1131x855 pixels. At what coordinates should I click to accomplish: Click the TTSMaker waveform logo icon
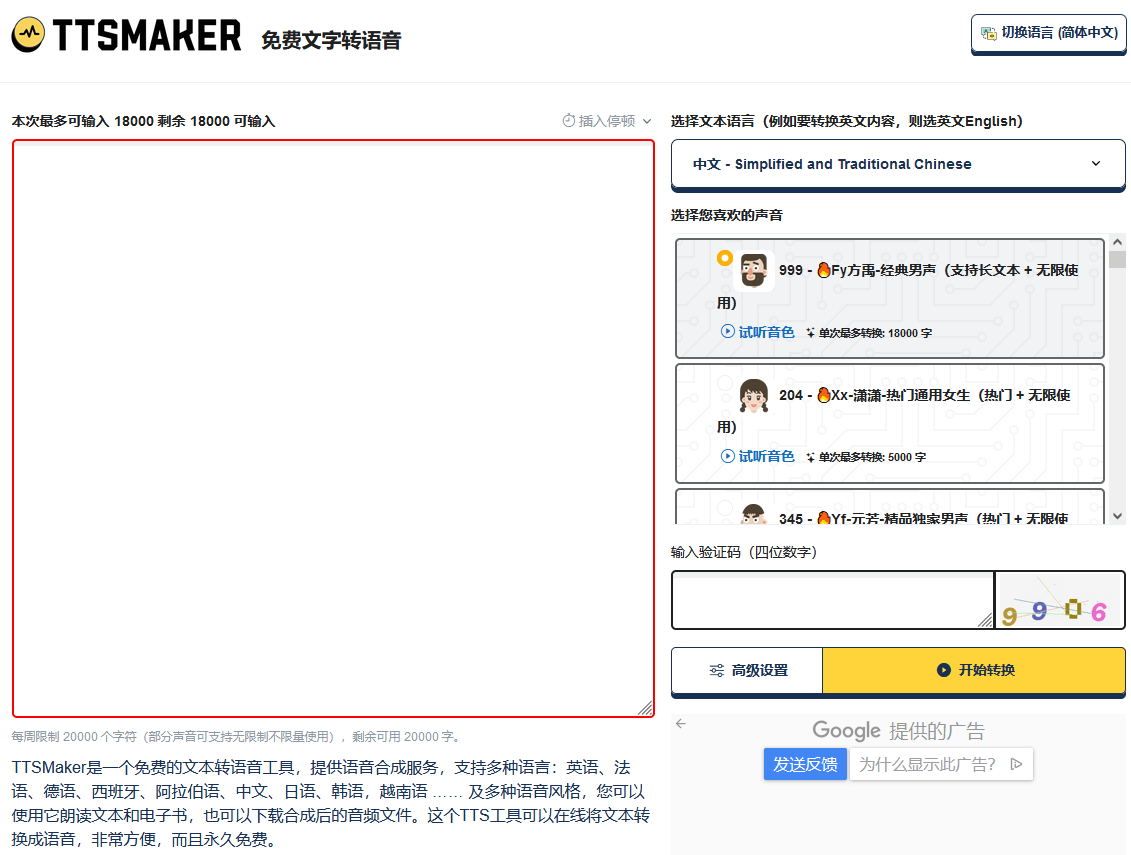pos(27,31)
